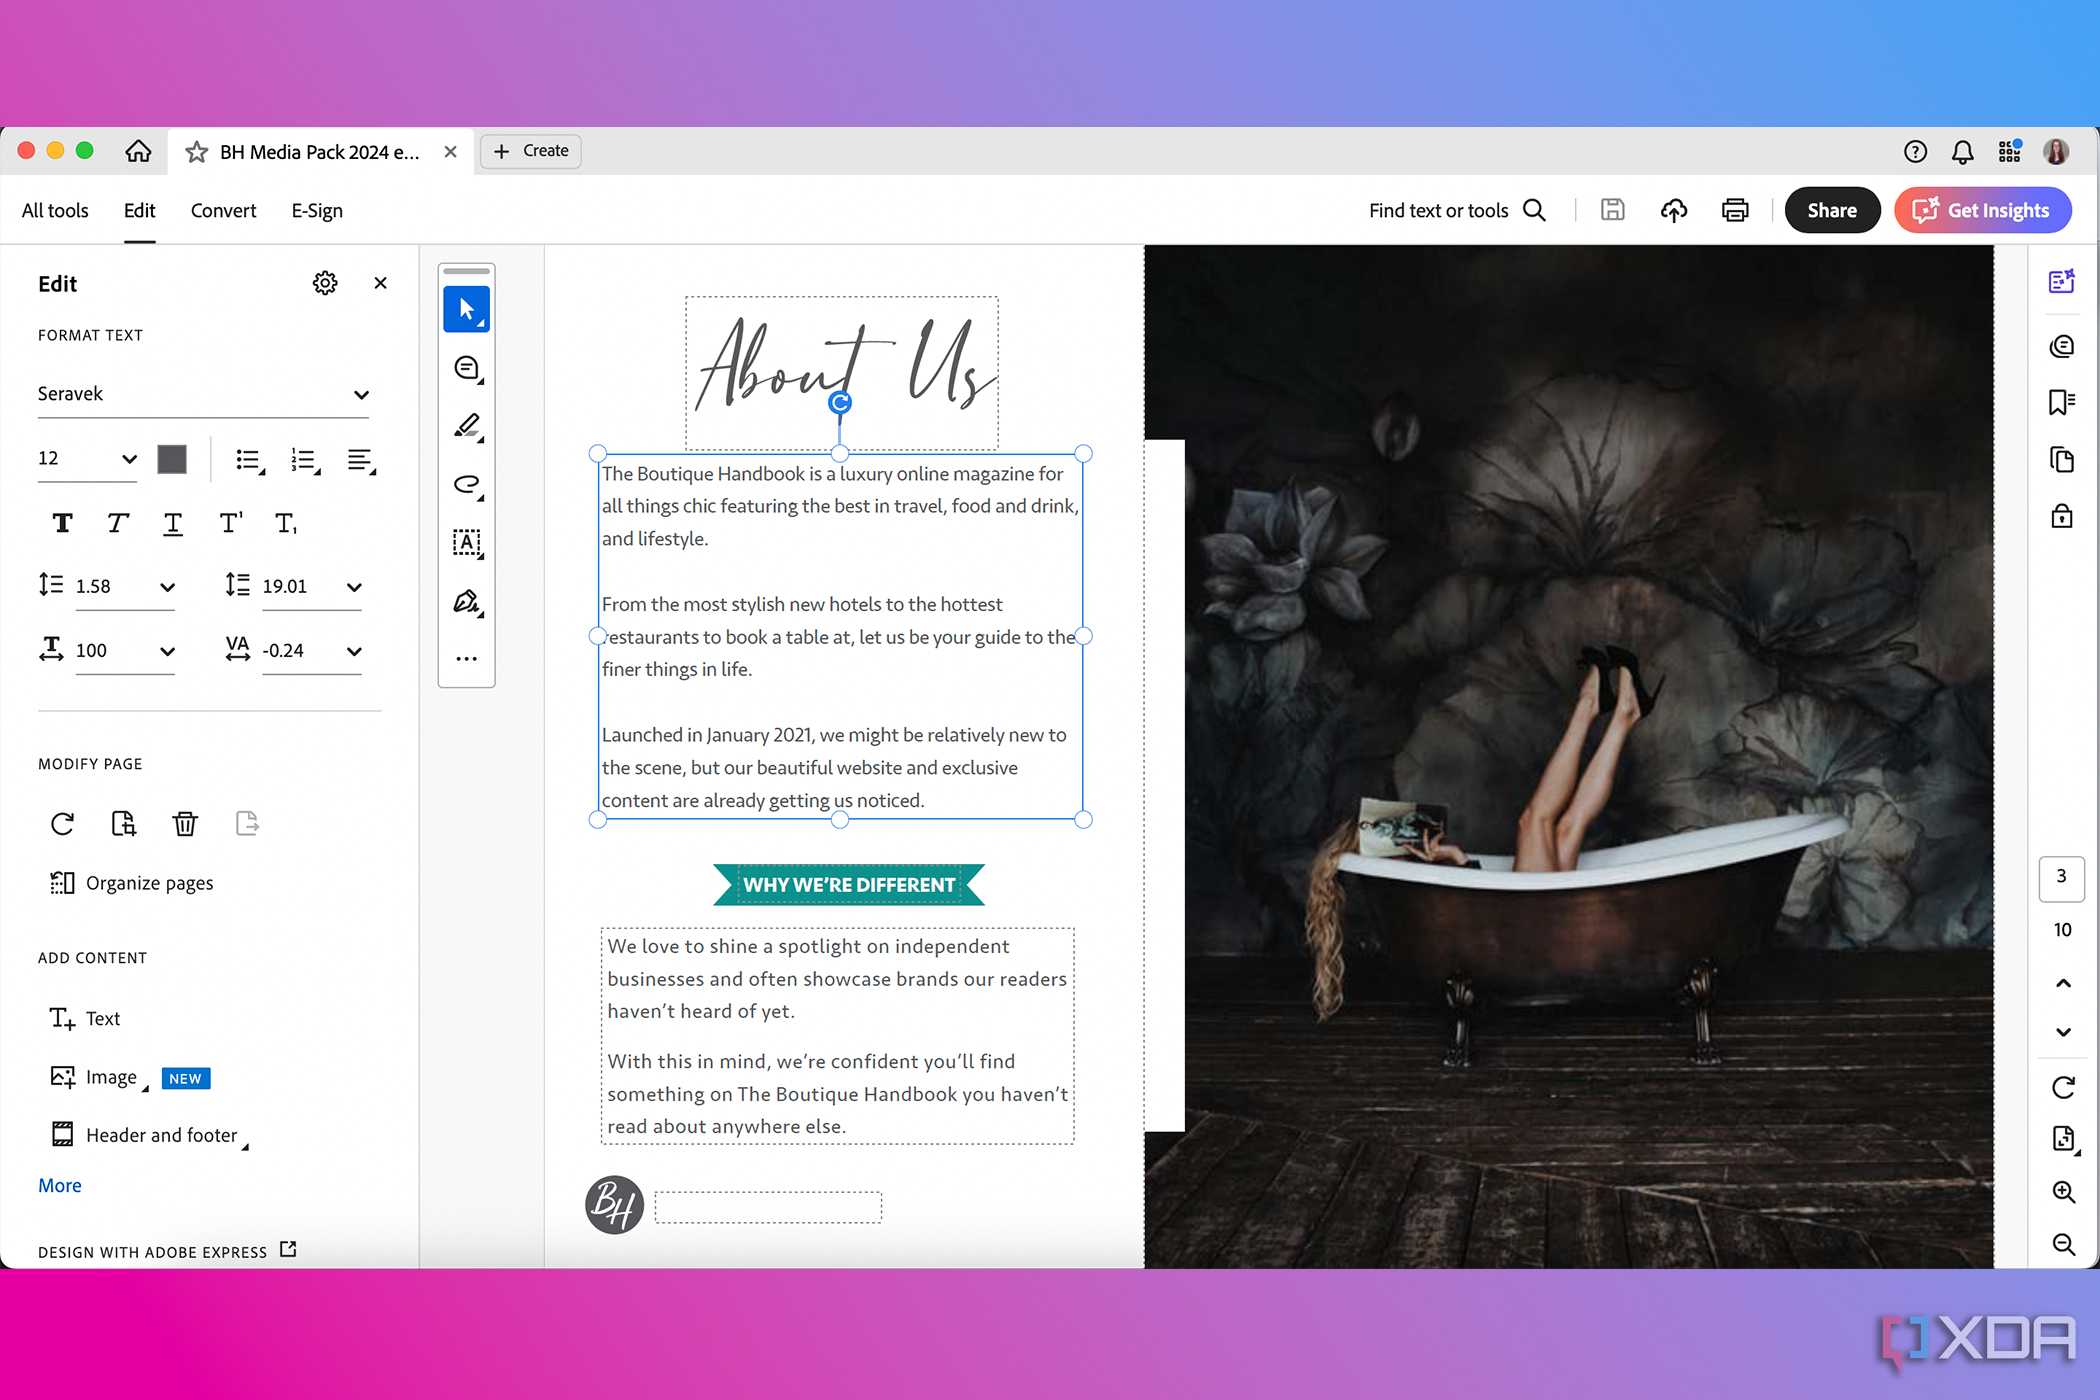
Task: Open more quick tools ellipsis
Action: [466, 659]
